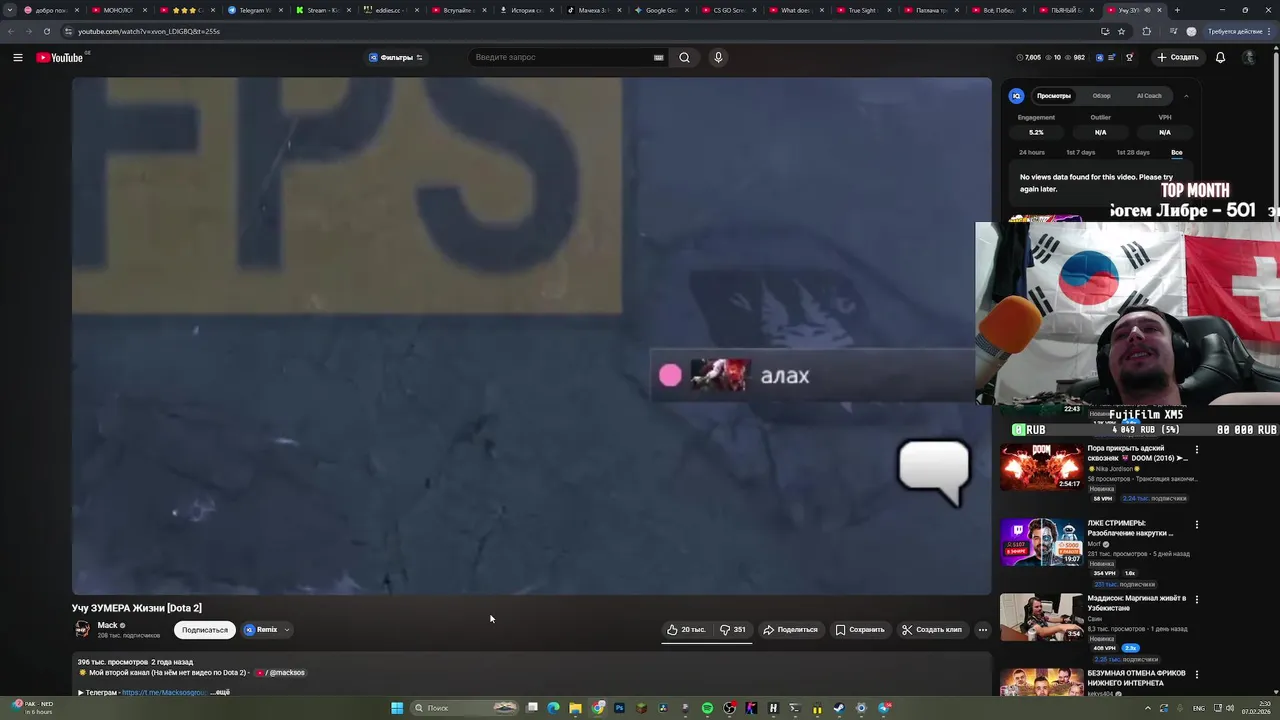Open the YouTube hamburger guide menu
This screenshot has height=720, width=1280.
click(18, 57)
